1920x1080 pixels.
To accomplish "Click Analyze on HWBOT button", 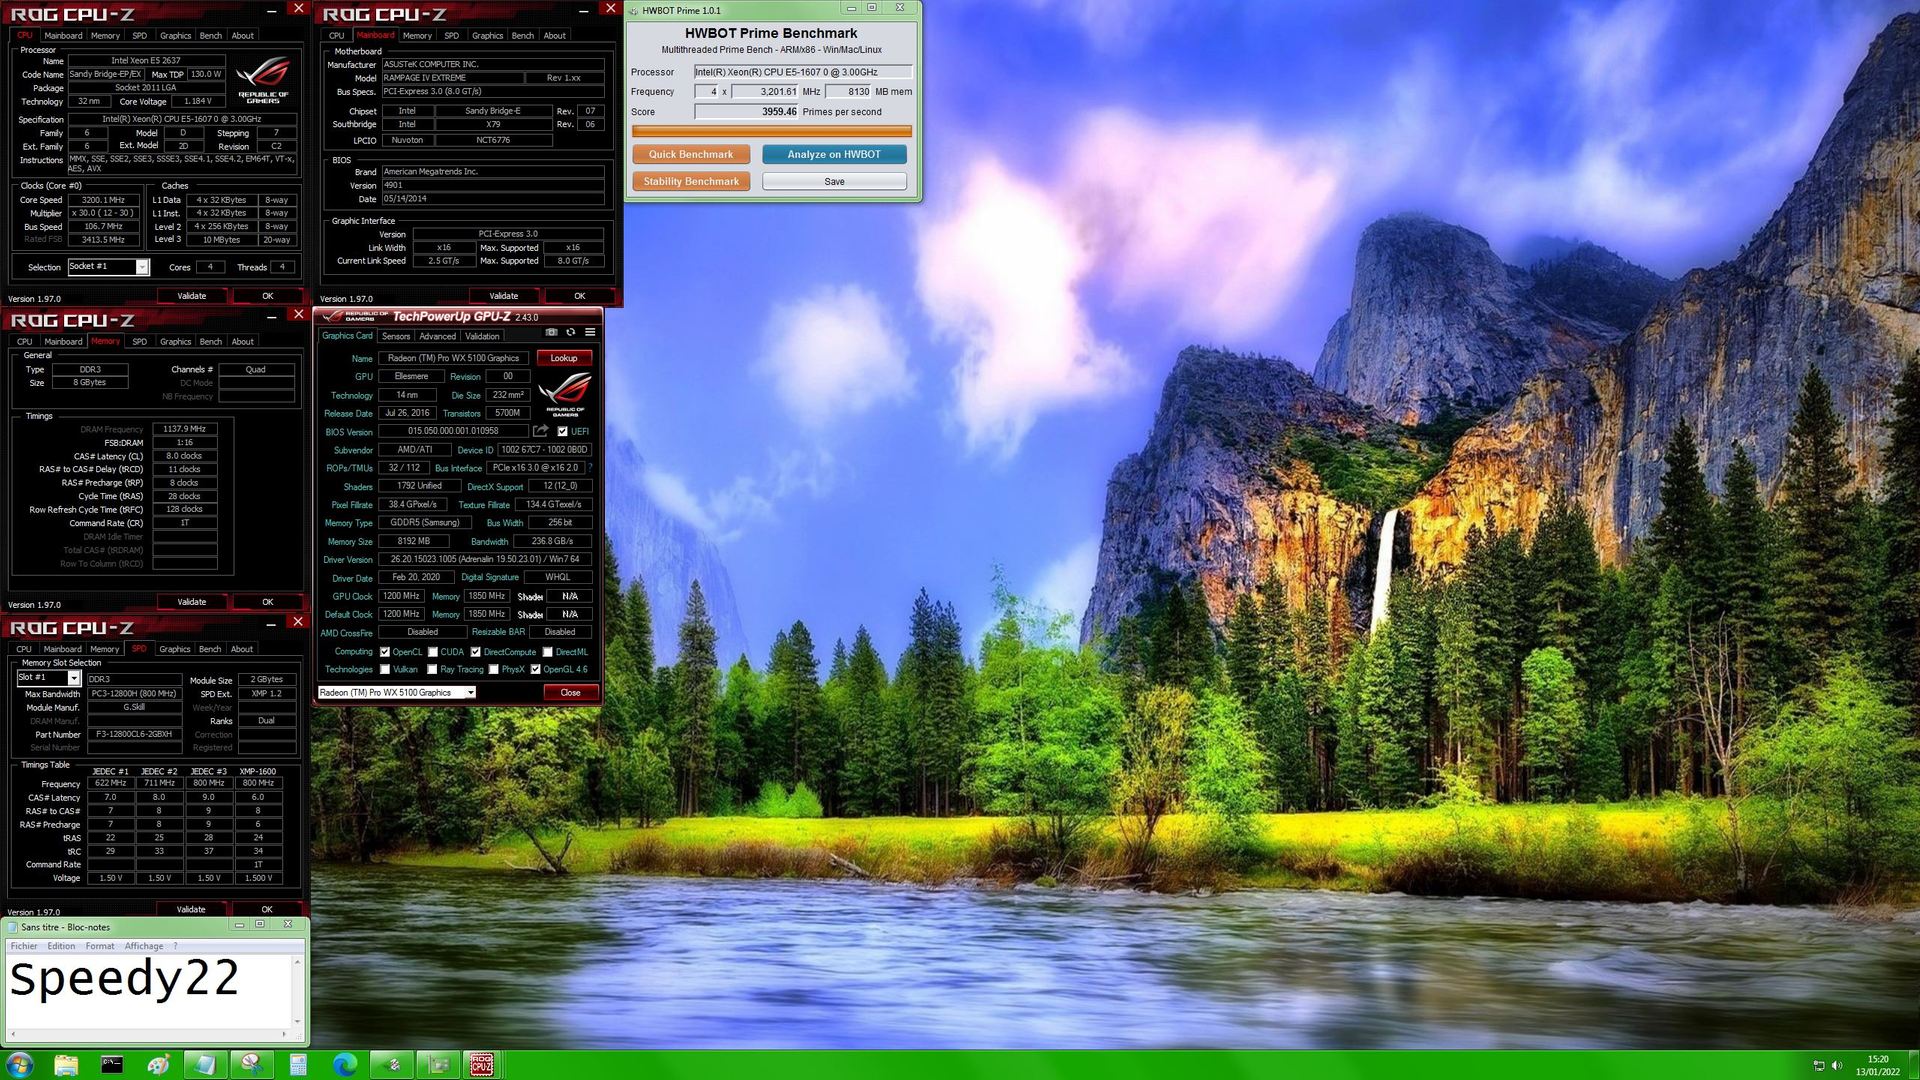I will tap(834, 154).
